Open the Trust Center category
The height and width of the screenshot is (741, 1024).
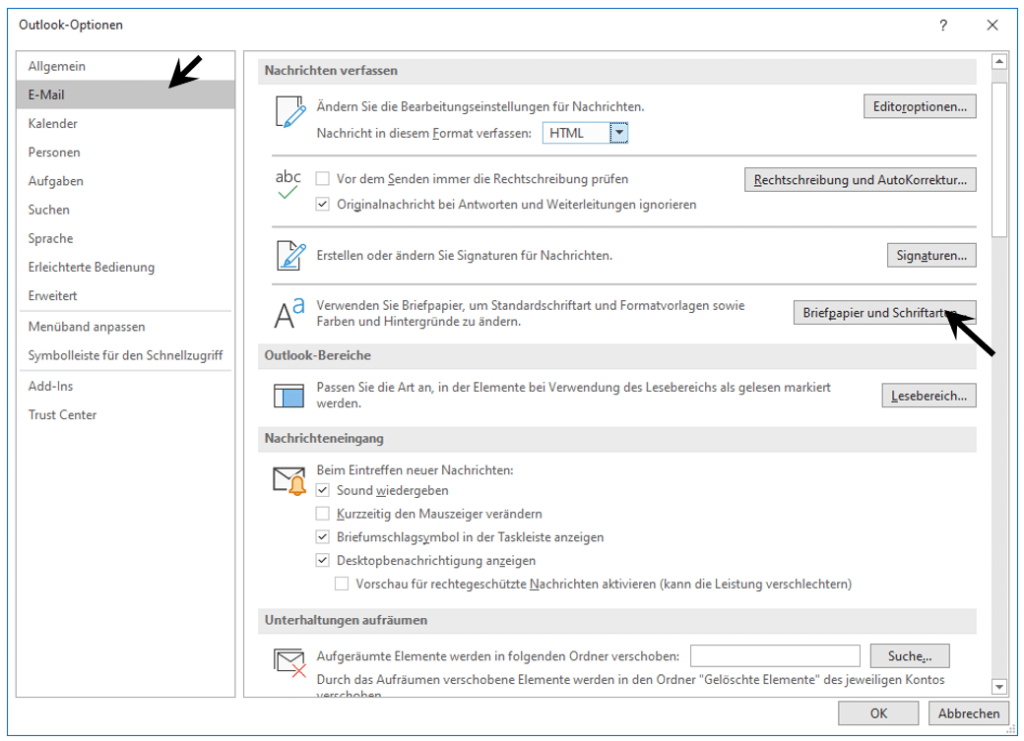pos(125,415)
